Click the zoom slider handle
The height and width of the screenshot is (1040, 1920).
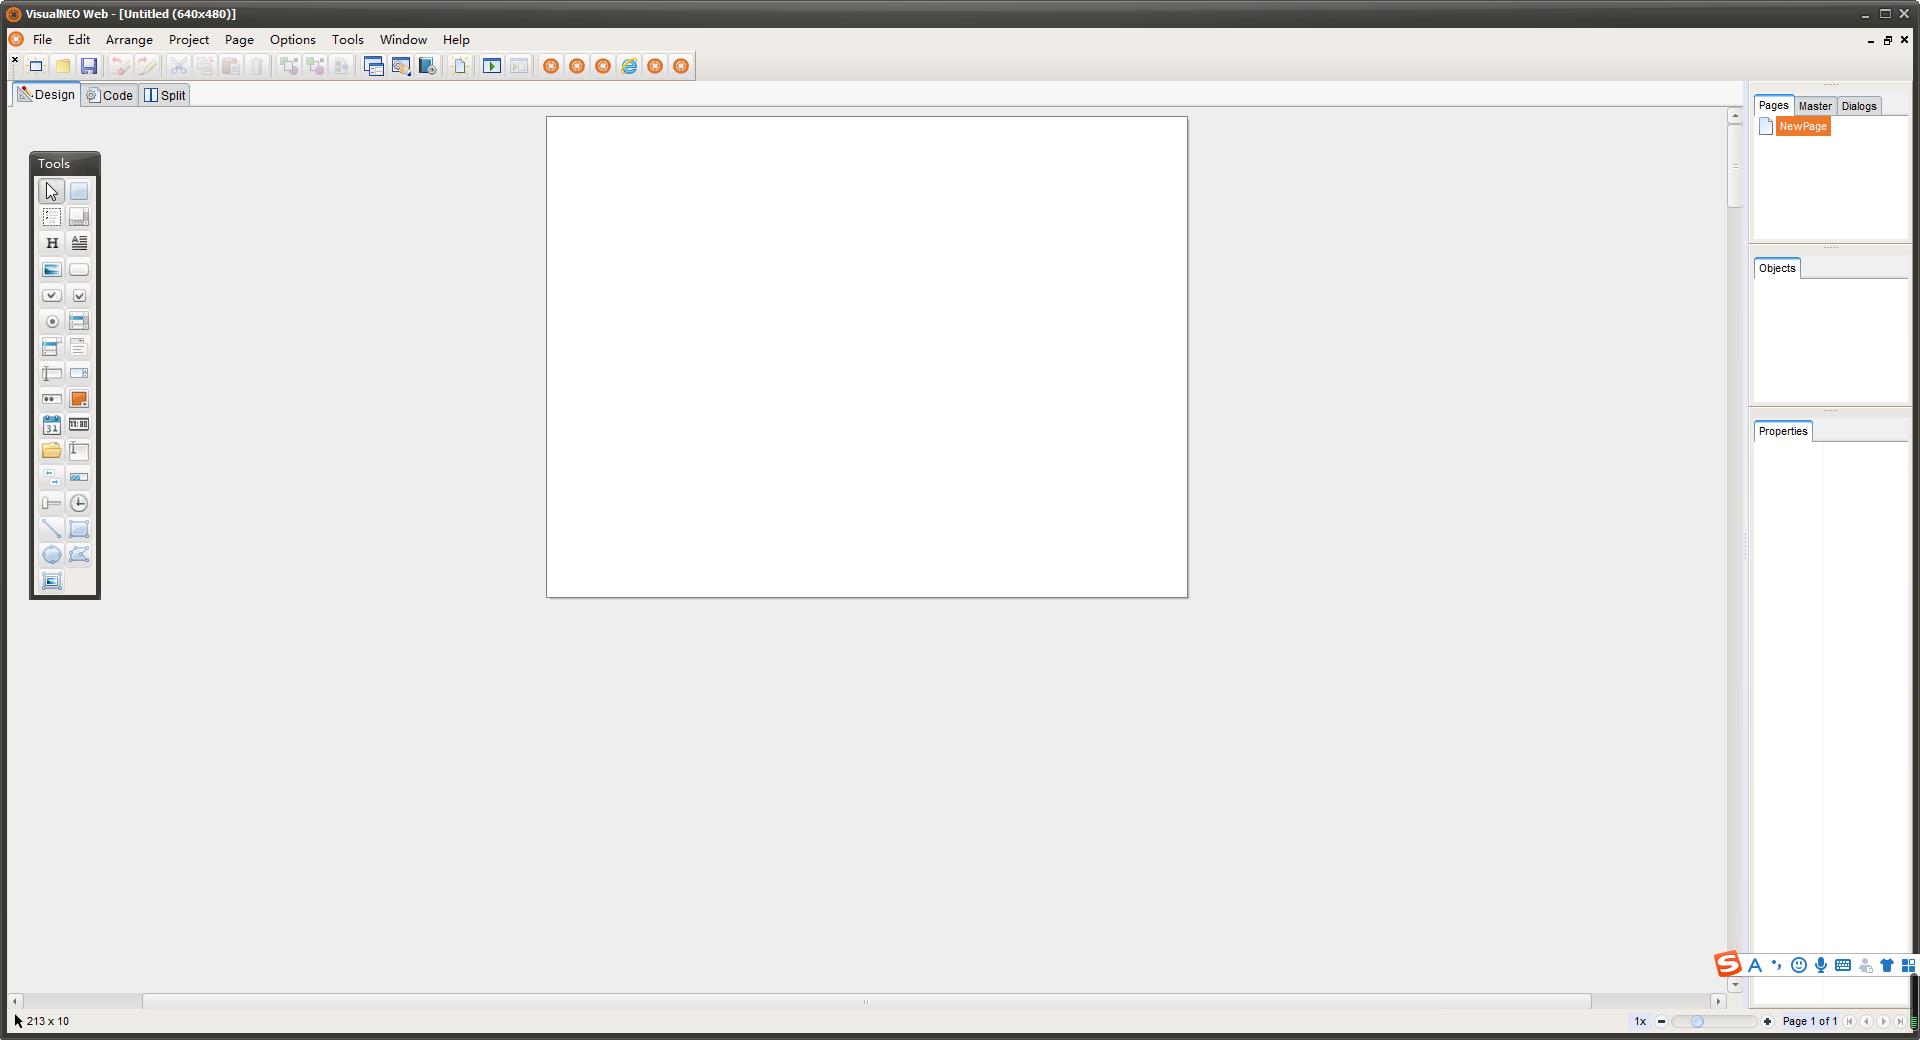[1696, 1021]
